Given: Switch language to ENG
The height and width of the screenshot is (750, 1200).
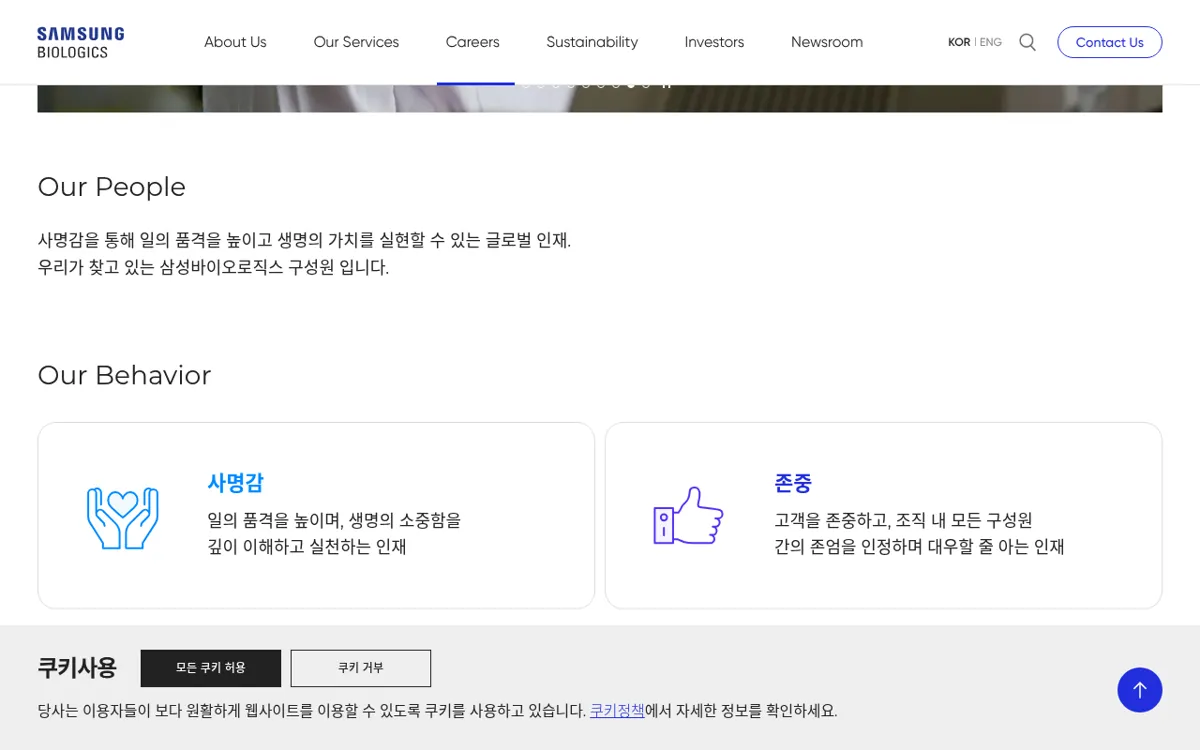Looking at the screenshot, I should click(990, 42).
